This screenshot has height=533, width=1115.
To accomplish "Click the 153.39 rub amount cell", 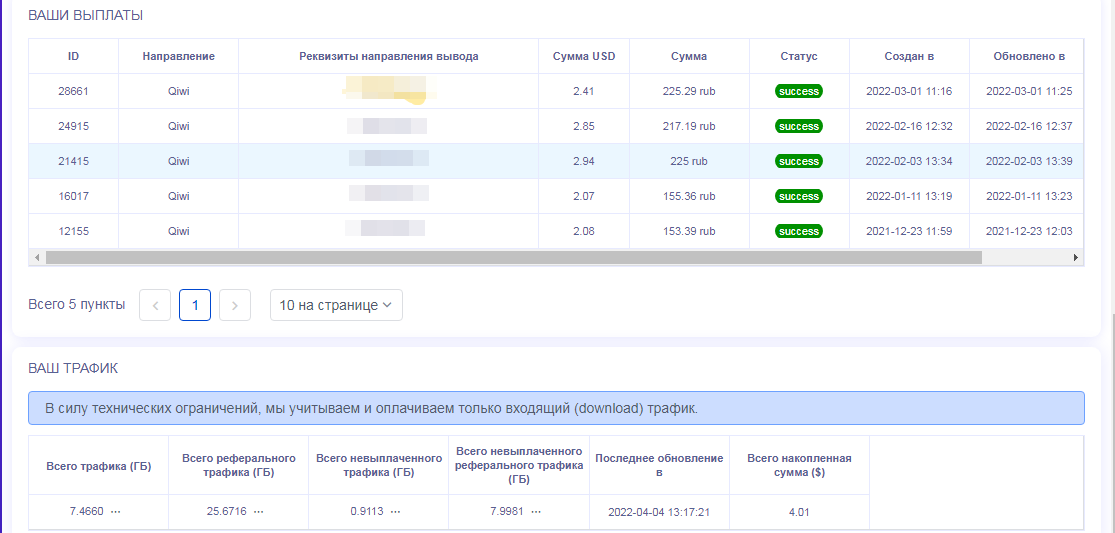I will [689, 232].
